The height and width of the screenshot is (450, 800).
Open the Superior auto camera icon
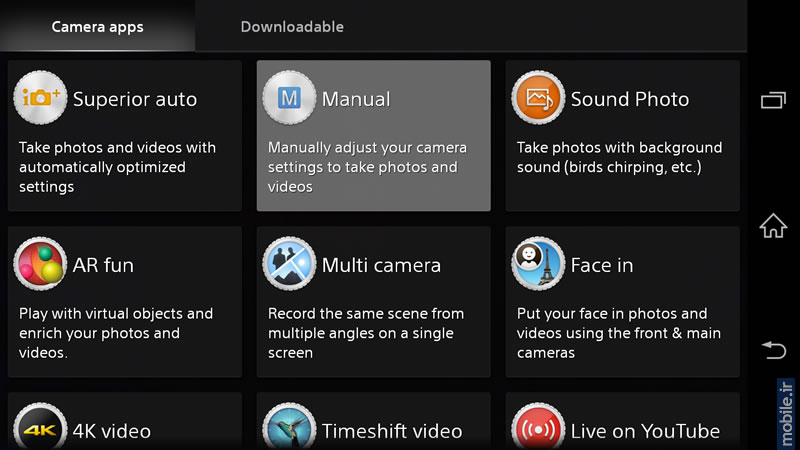[40, 97]
